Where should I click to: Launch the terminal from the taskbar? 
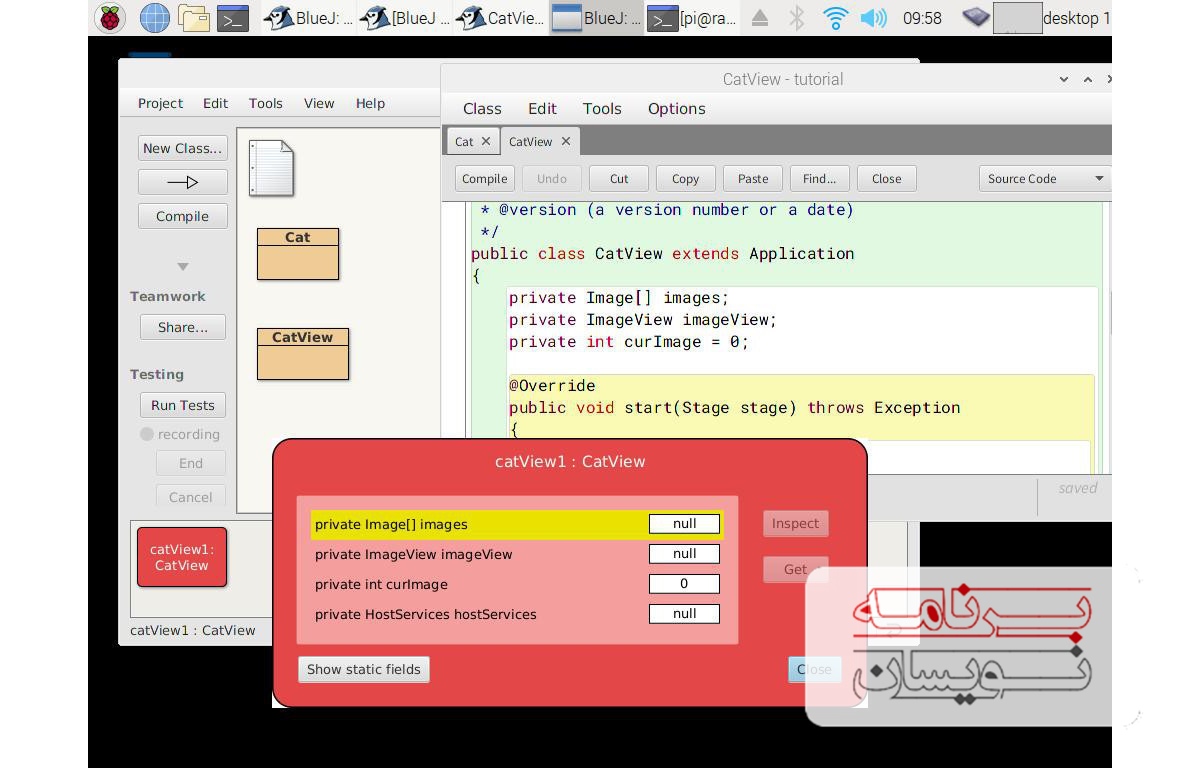tap(233, 18)
